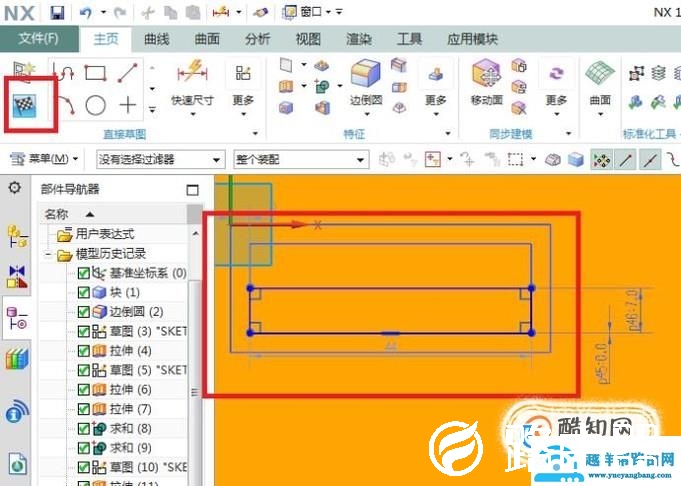Click the Extrude icon in feature group
The image size is (681, 486).
[286, 86]
